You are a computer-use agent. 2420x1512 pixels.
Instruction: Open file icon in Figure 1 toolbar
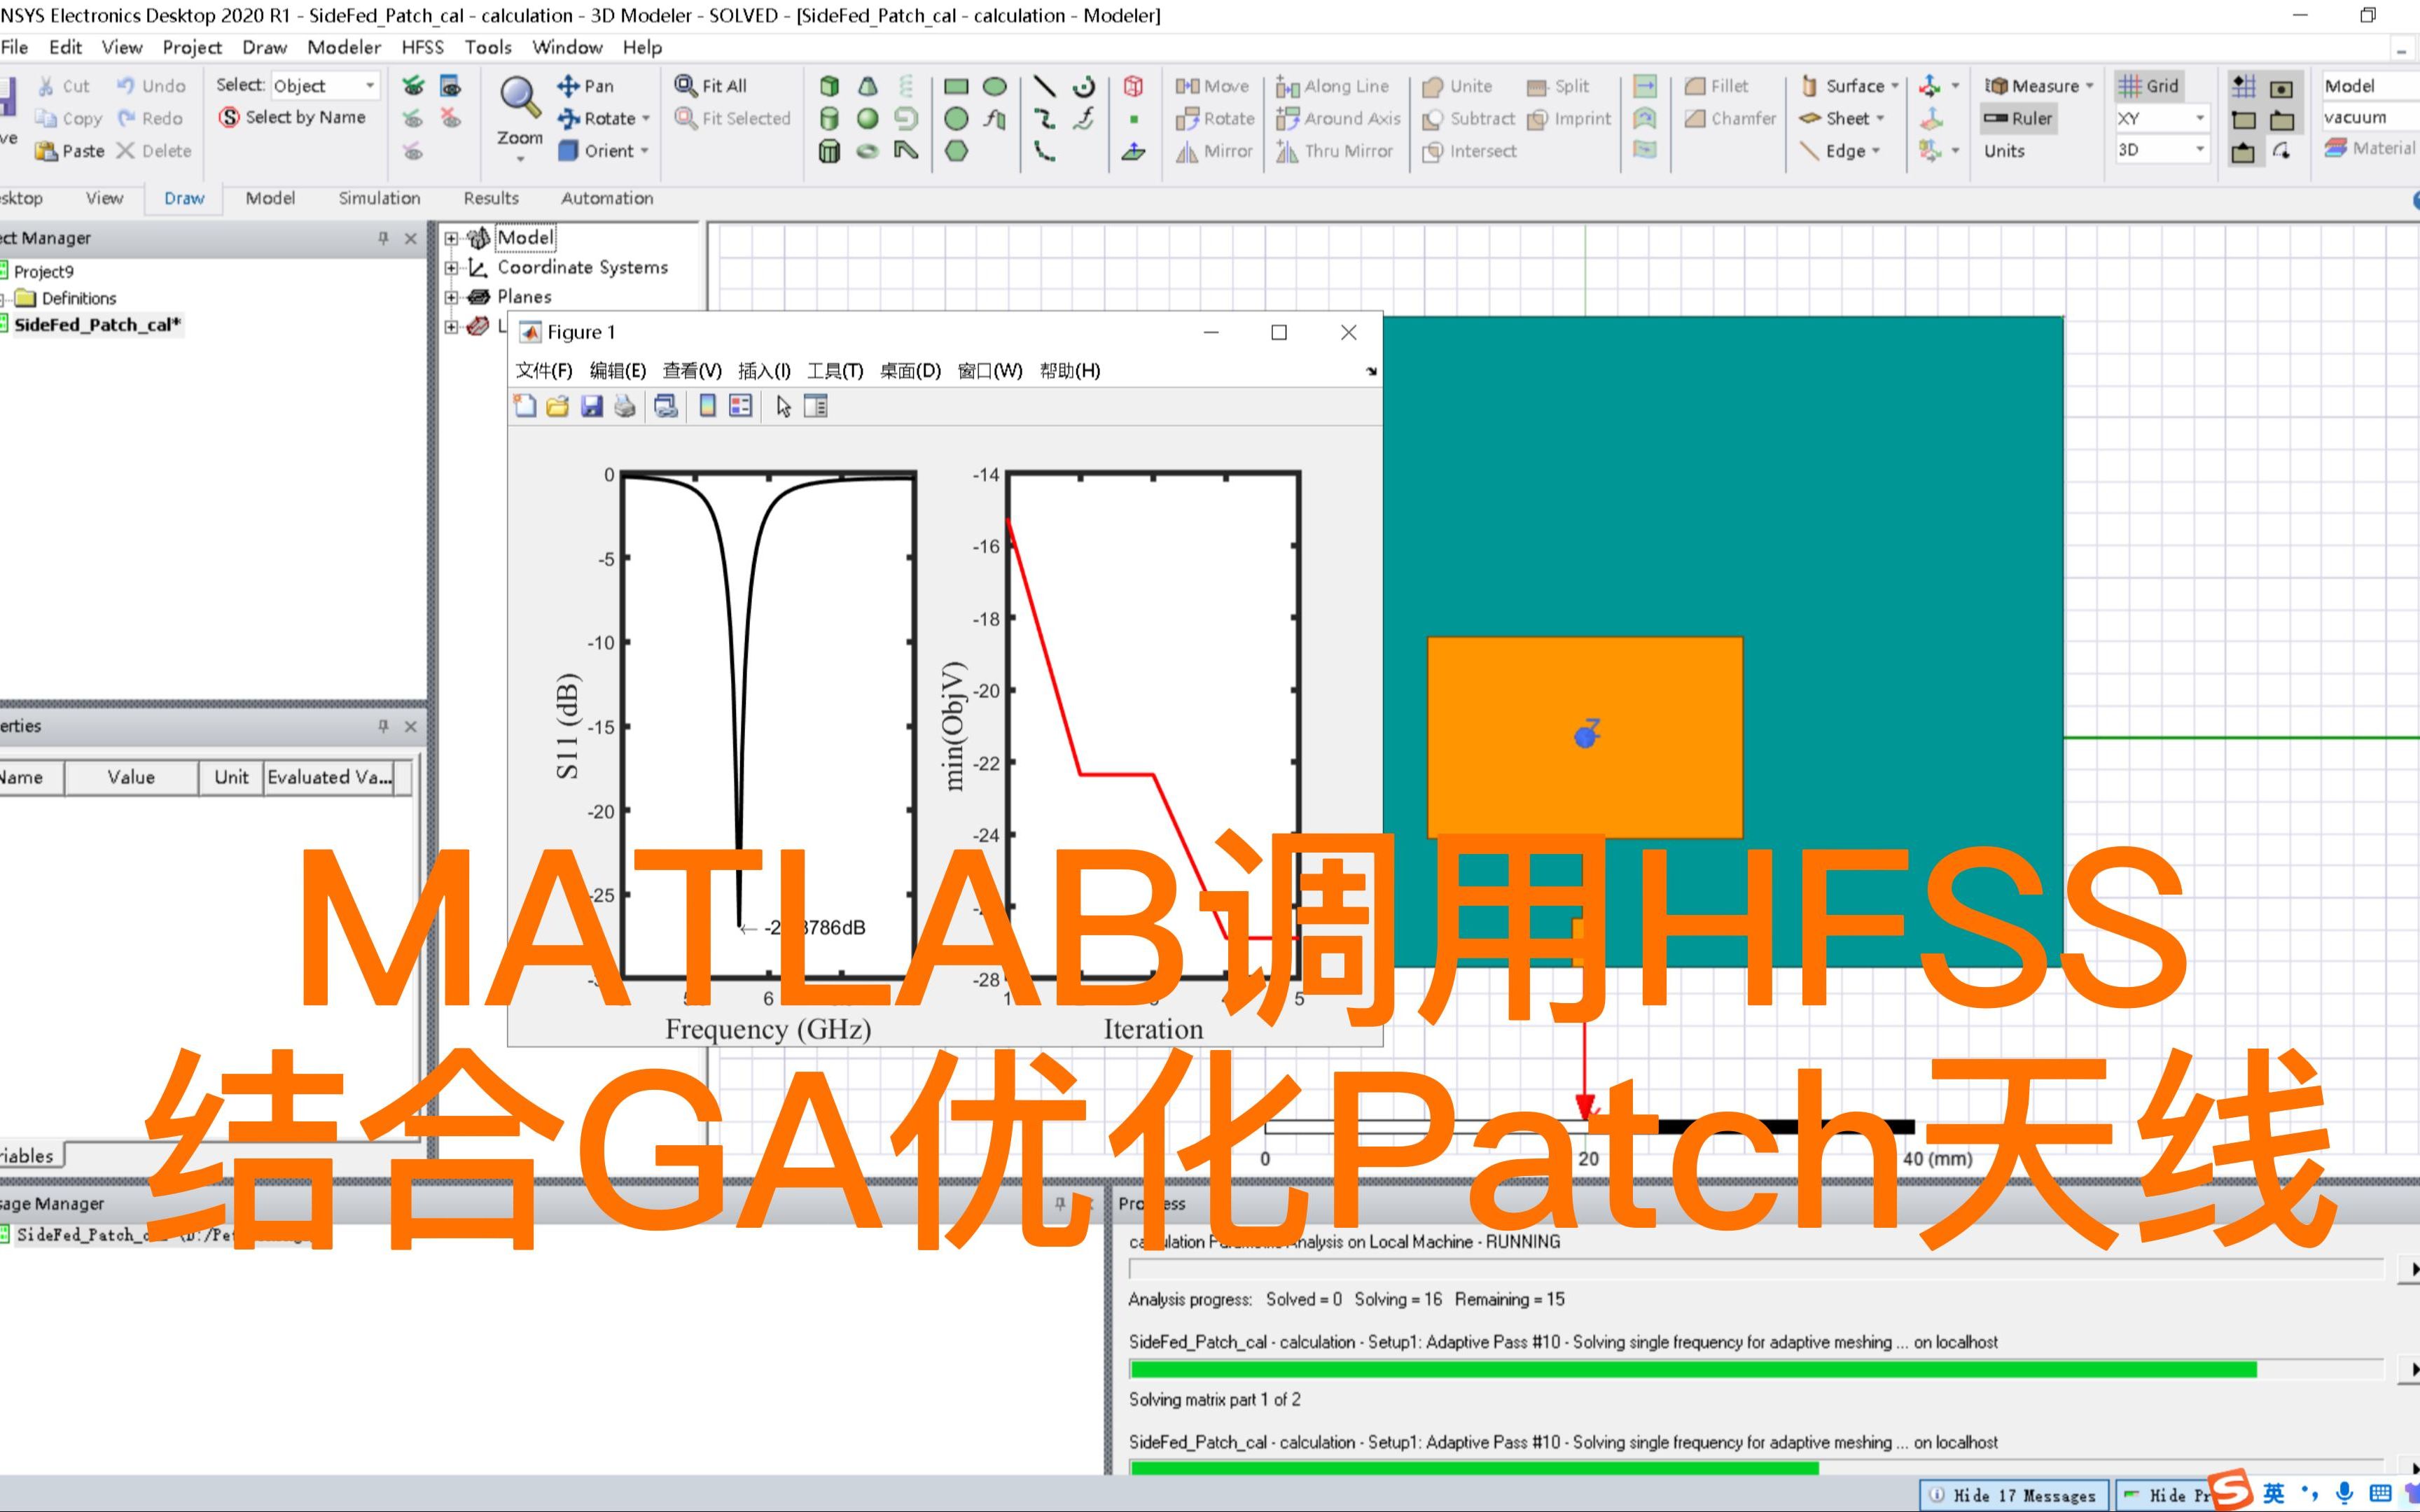pos(558,406)
